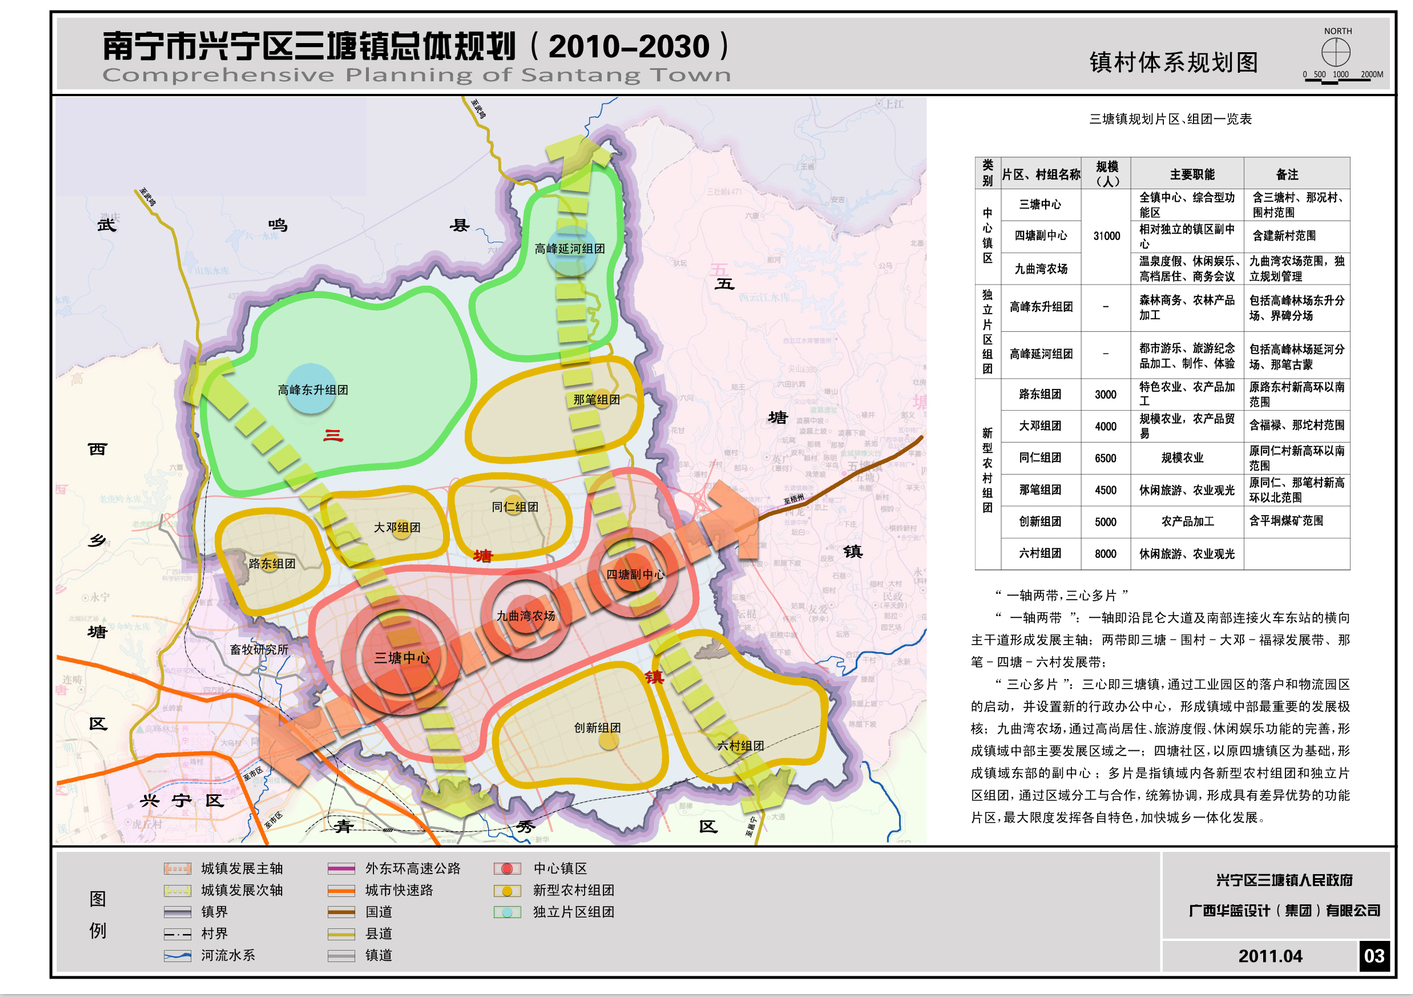Viewport: 1413px width, 997px height.
Task: Click the 镇道 legend line symbol
Action: tap(341, 956)
